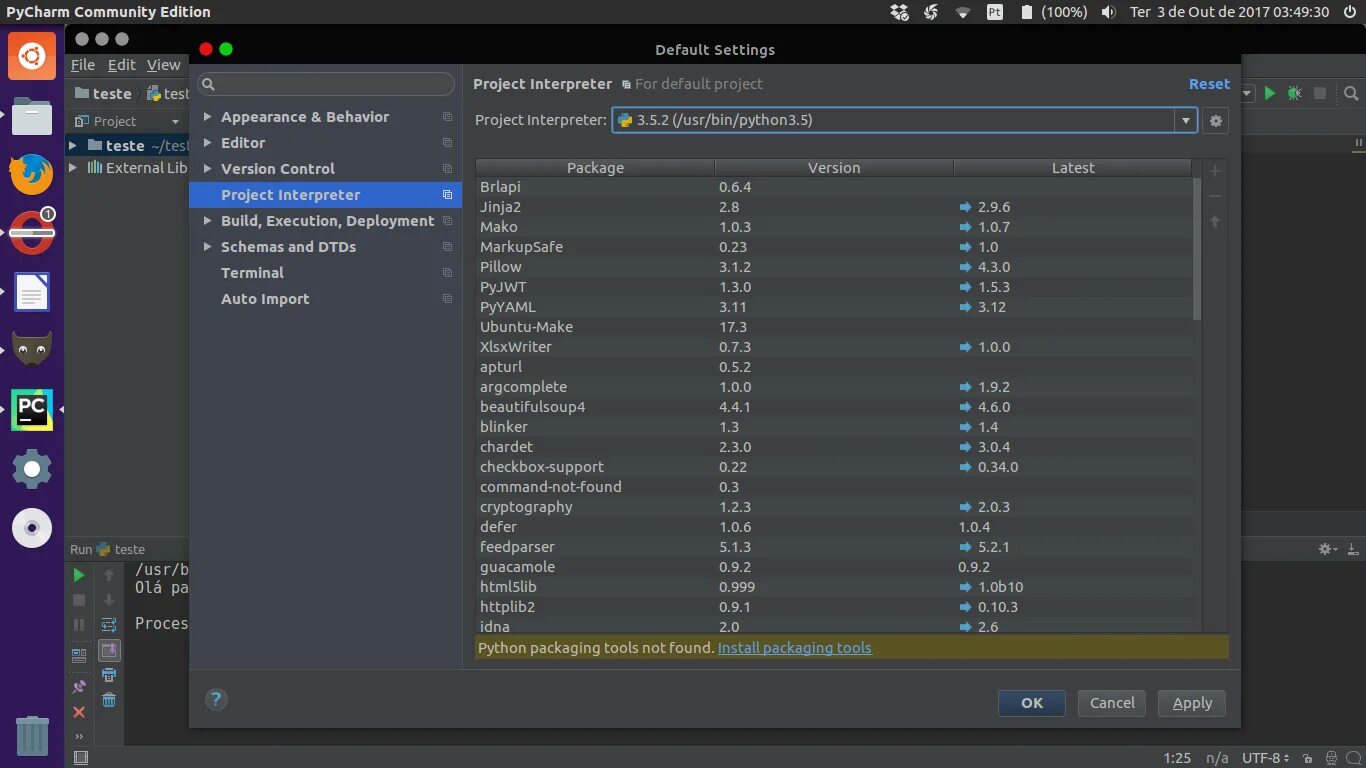This screenshot has height=768, width=1366.
Task: Rerun teste with the Run panel play icon
Action: 79,575
